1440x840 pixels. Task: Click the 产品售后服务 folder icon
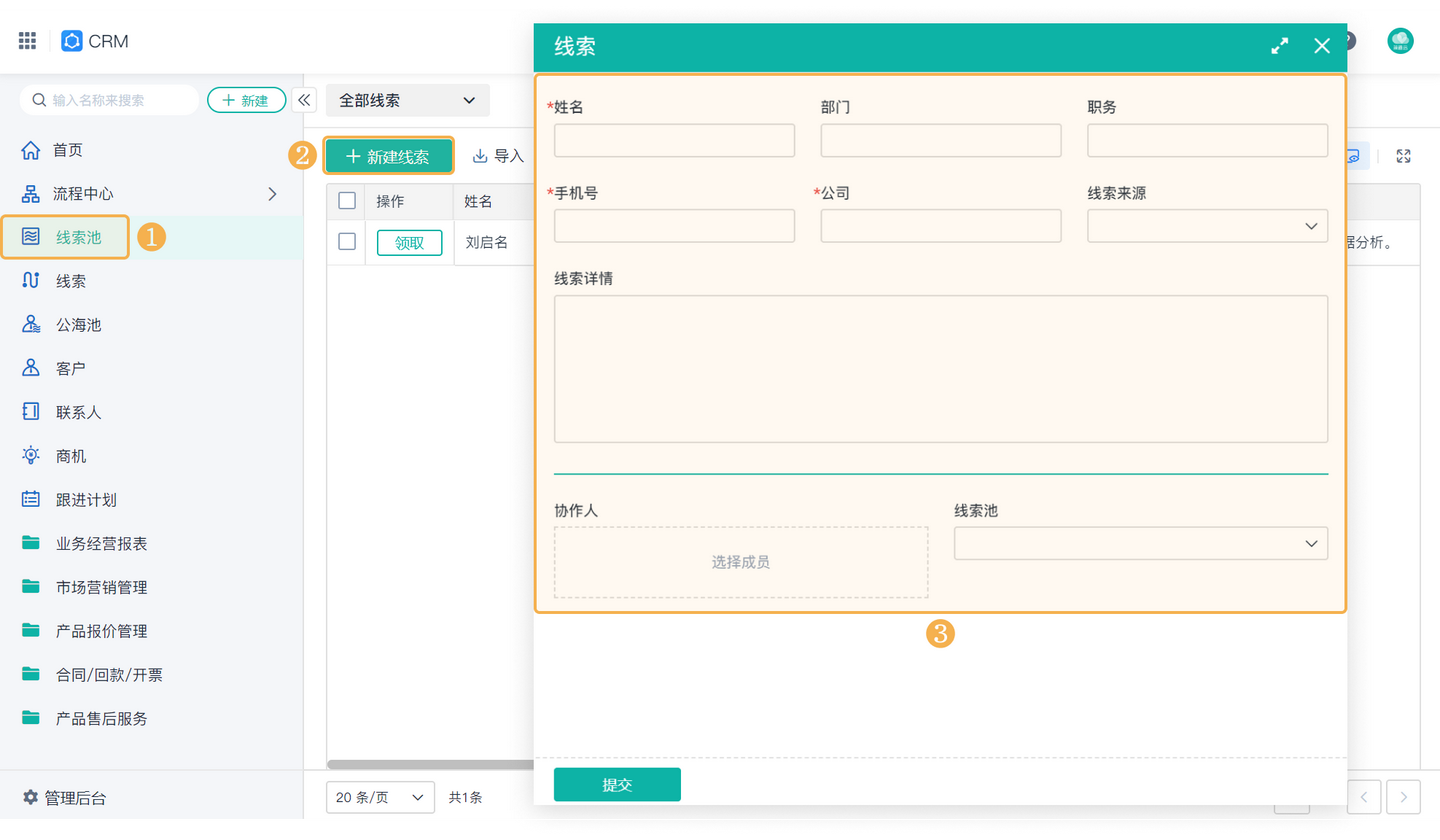tap(31, 718)
